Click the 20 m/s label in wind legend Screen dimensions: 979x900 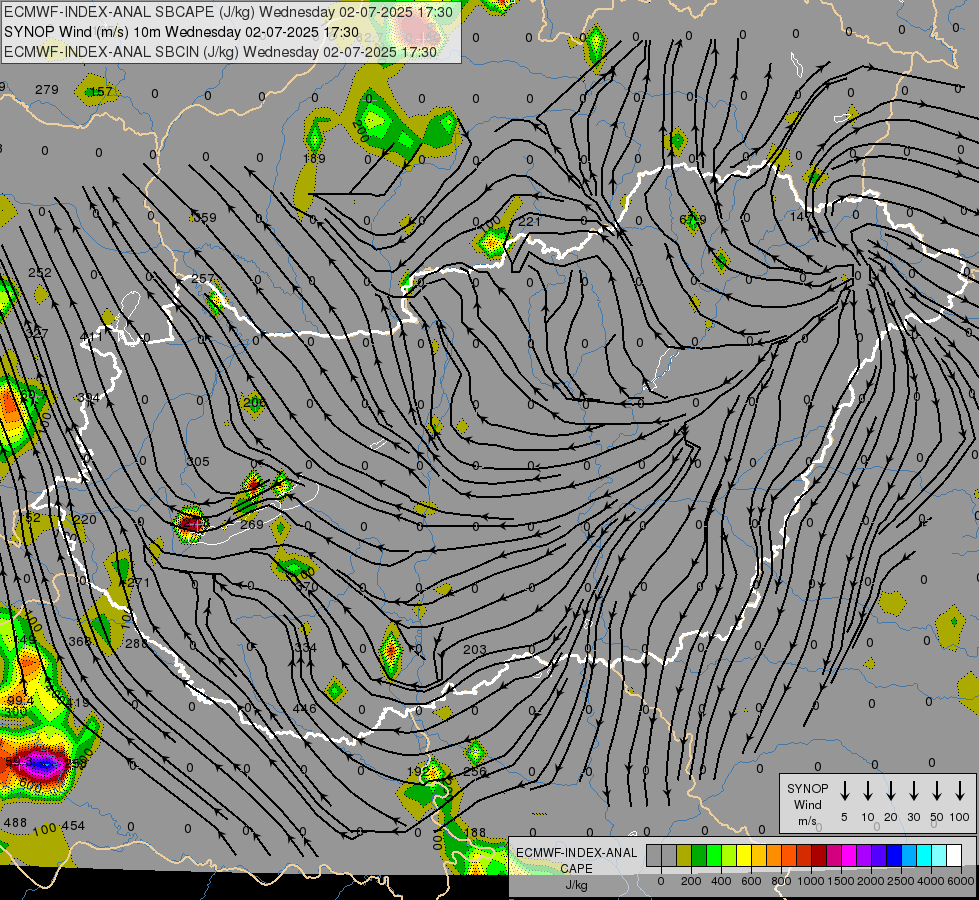891,817
